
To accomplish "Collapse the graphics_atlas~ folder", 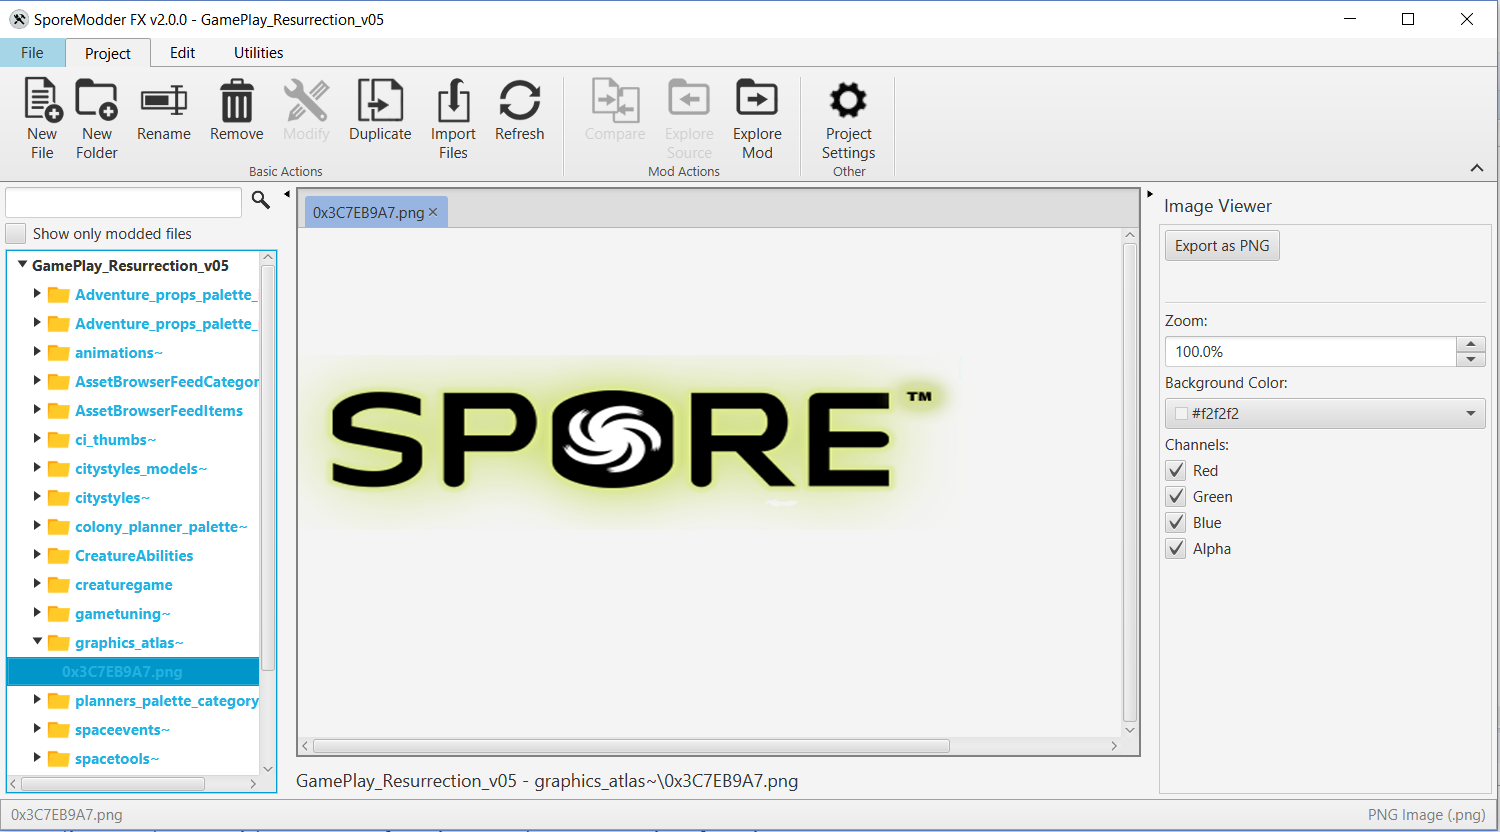I will coord(37,642).
